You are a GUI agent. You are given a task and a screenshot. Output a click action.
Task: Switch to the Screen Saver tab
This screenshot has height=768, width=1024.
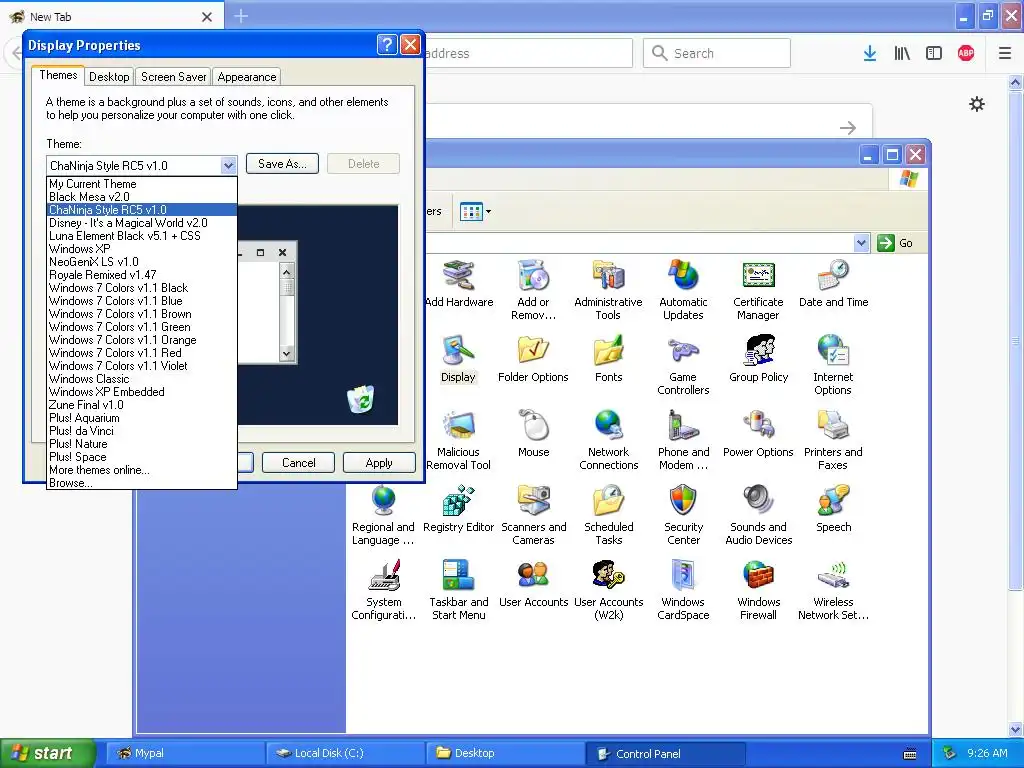pos(174,77)
